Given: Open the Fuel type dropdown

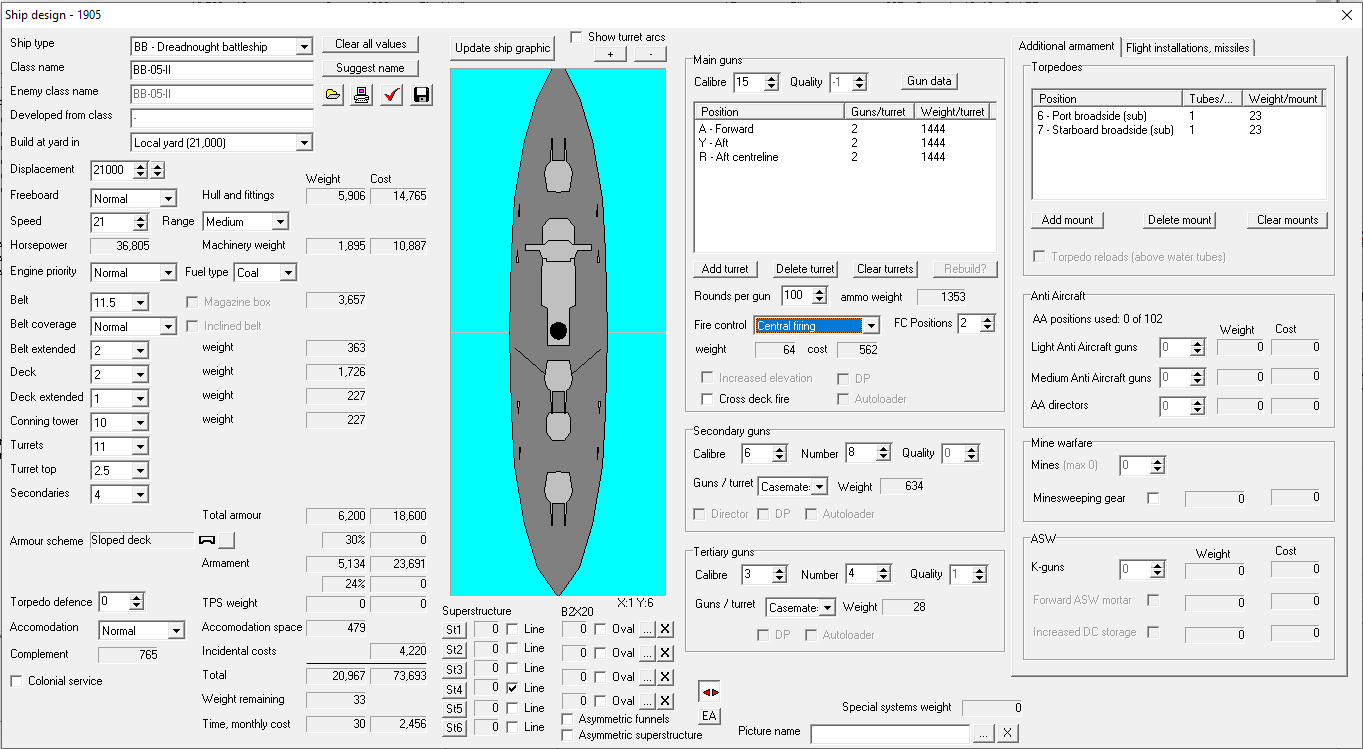Looking at the screenshot, I should coord(287,273).
